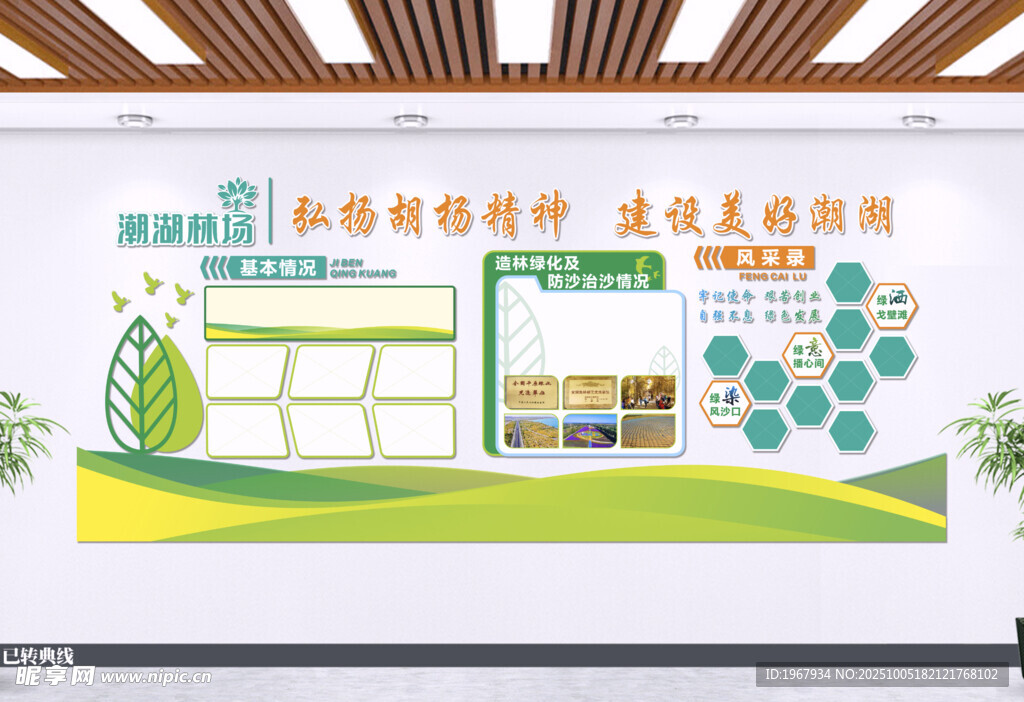The height and width of the screenshot is (702, 1024).
Task: Select the hexagon labeled 绿染风沙口
Action: click(725, 404)
